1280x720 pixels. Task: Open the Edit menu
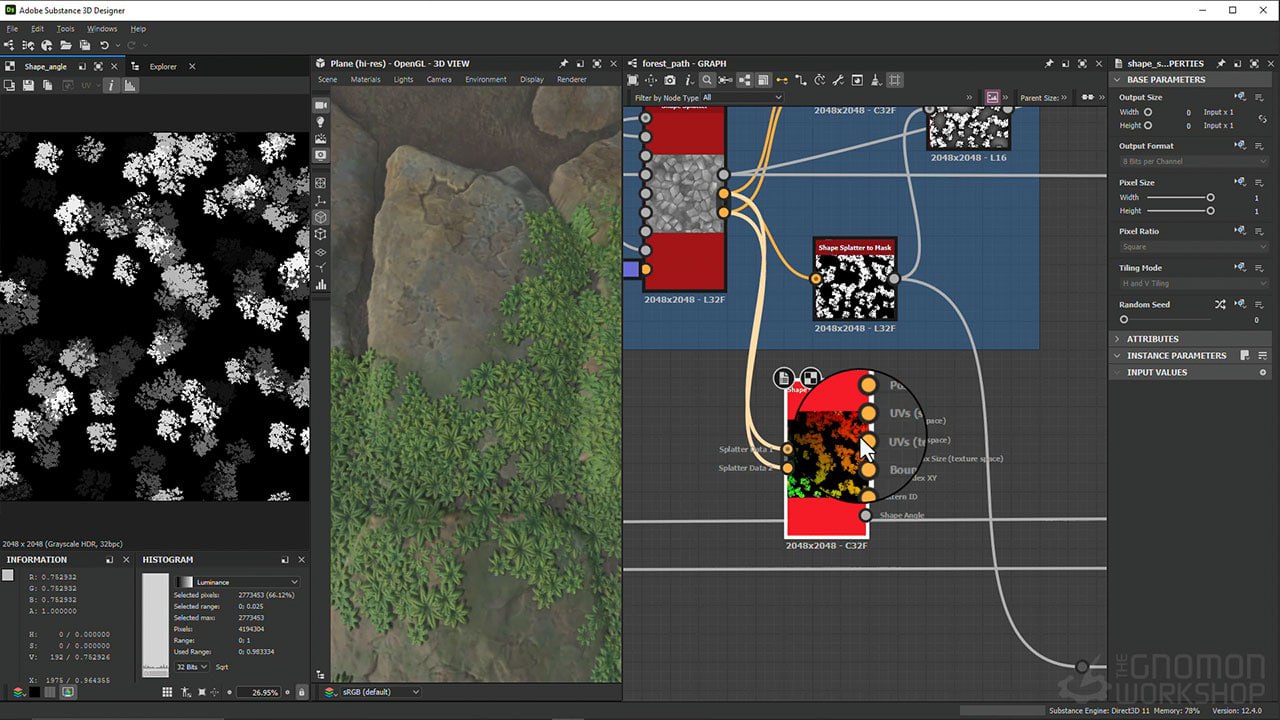pos(37,29)
